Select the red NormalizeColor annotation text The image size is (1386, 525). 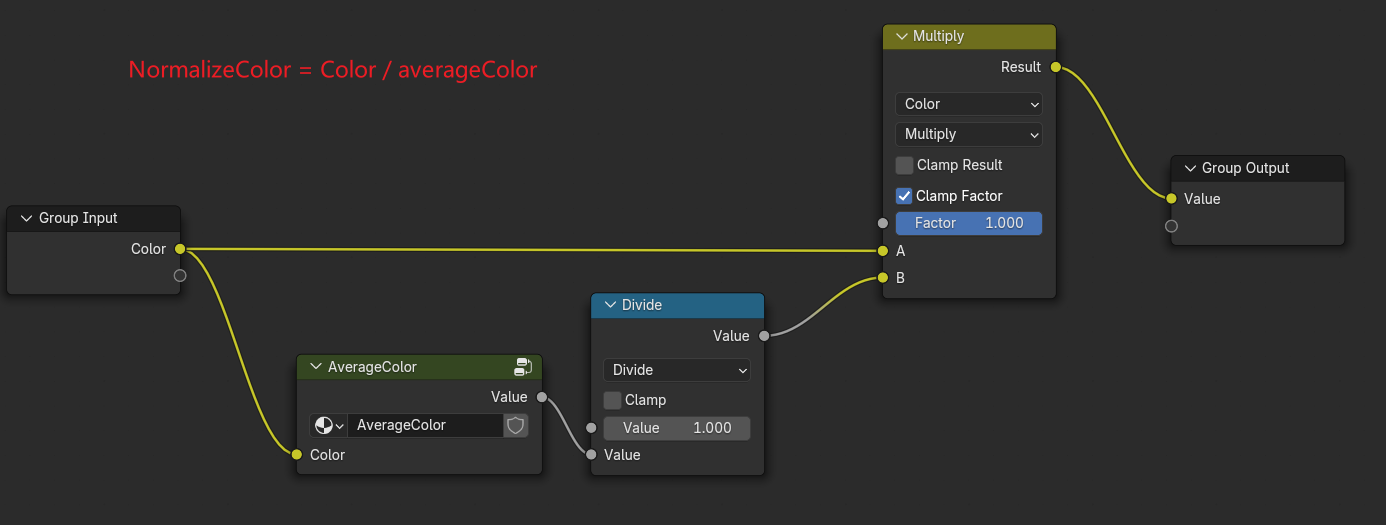(x=333, y=70)
